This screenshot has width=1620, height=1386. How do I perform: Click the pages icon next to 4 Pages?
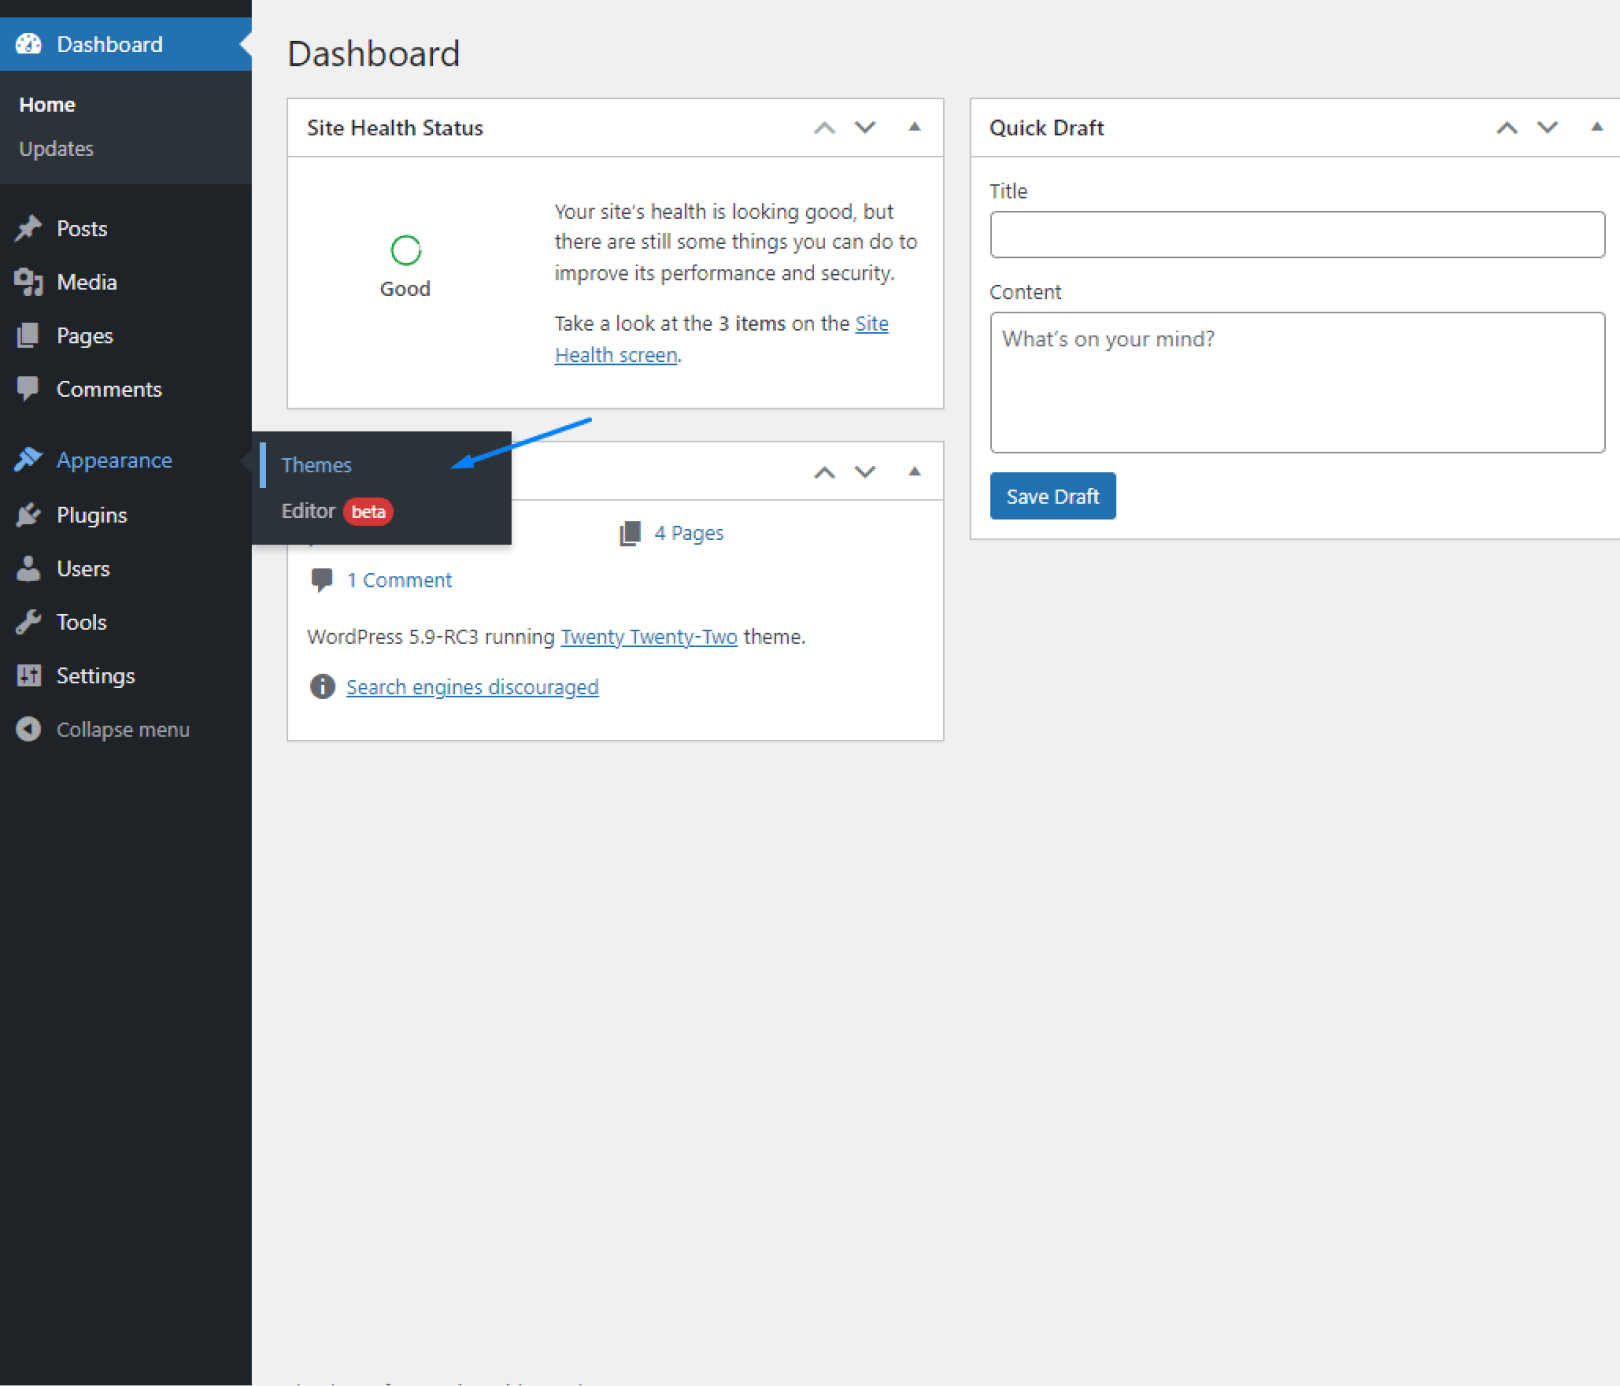pyautogui.click(x=630, y=533)
